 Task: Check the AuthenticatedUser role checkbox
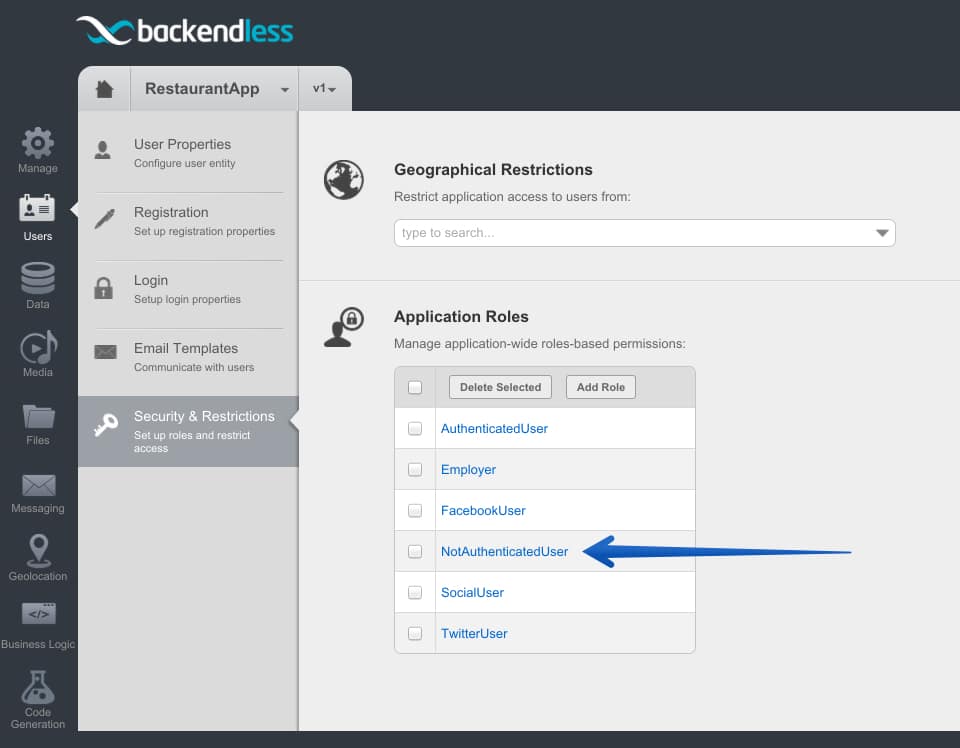tap(415, 428)
